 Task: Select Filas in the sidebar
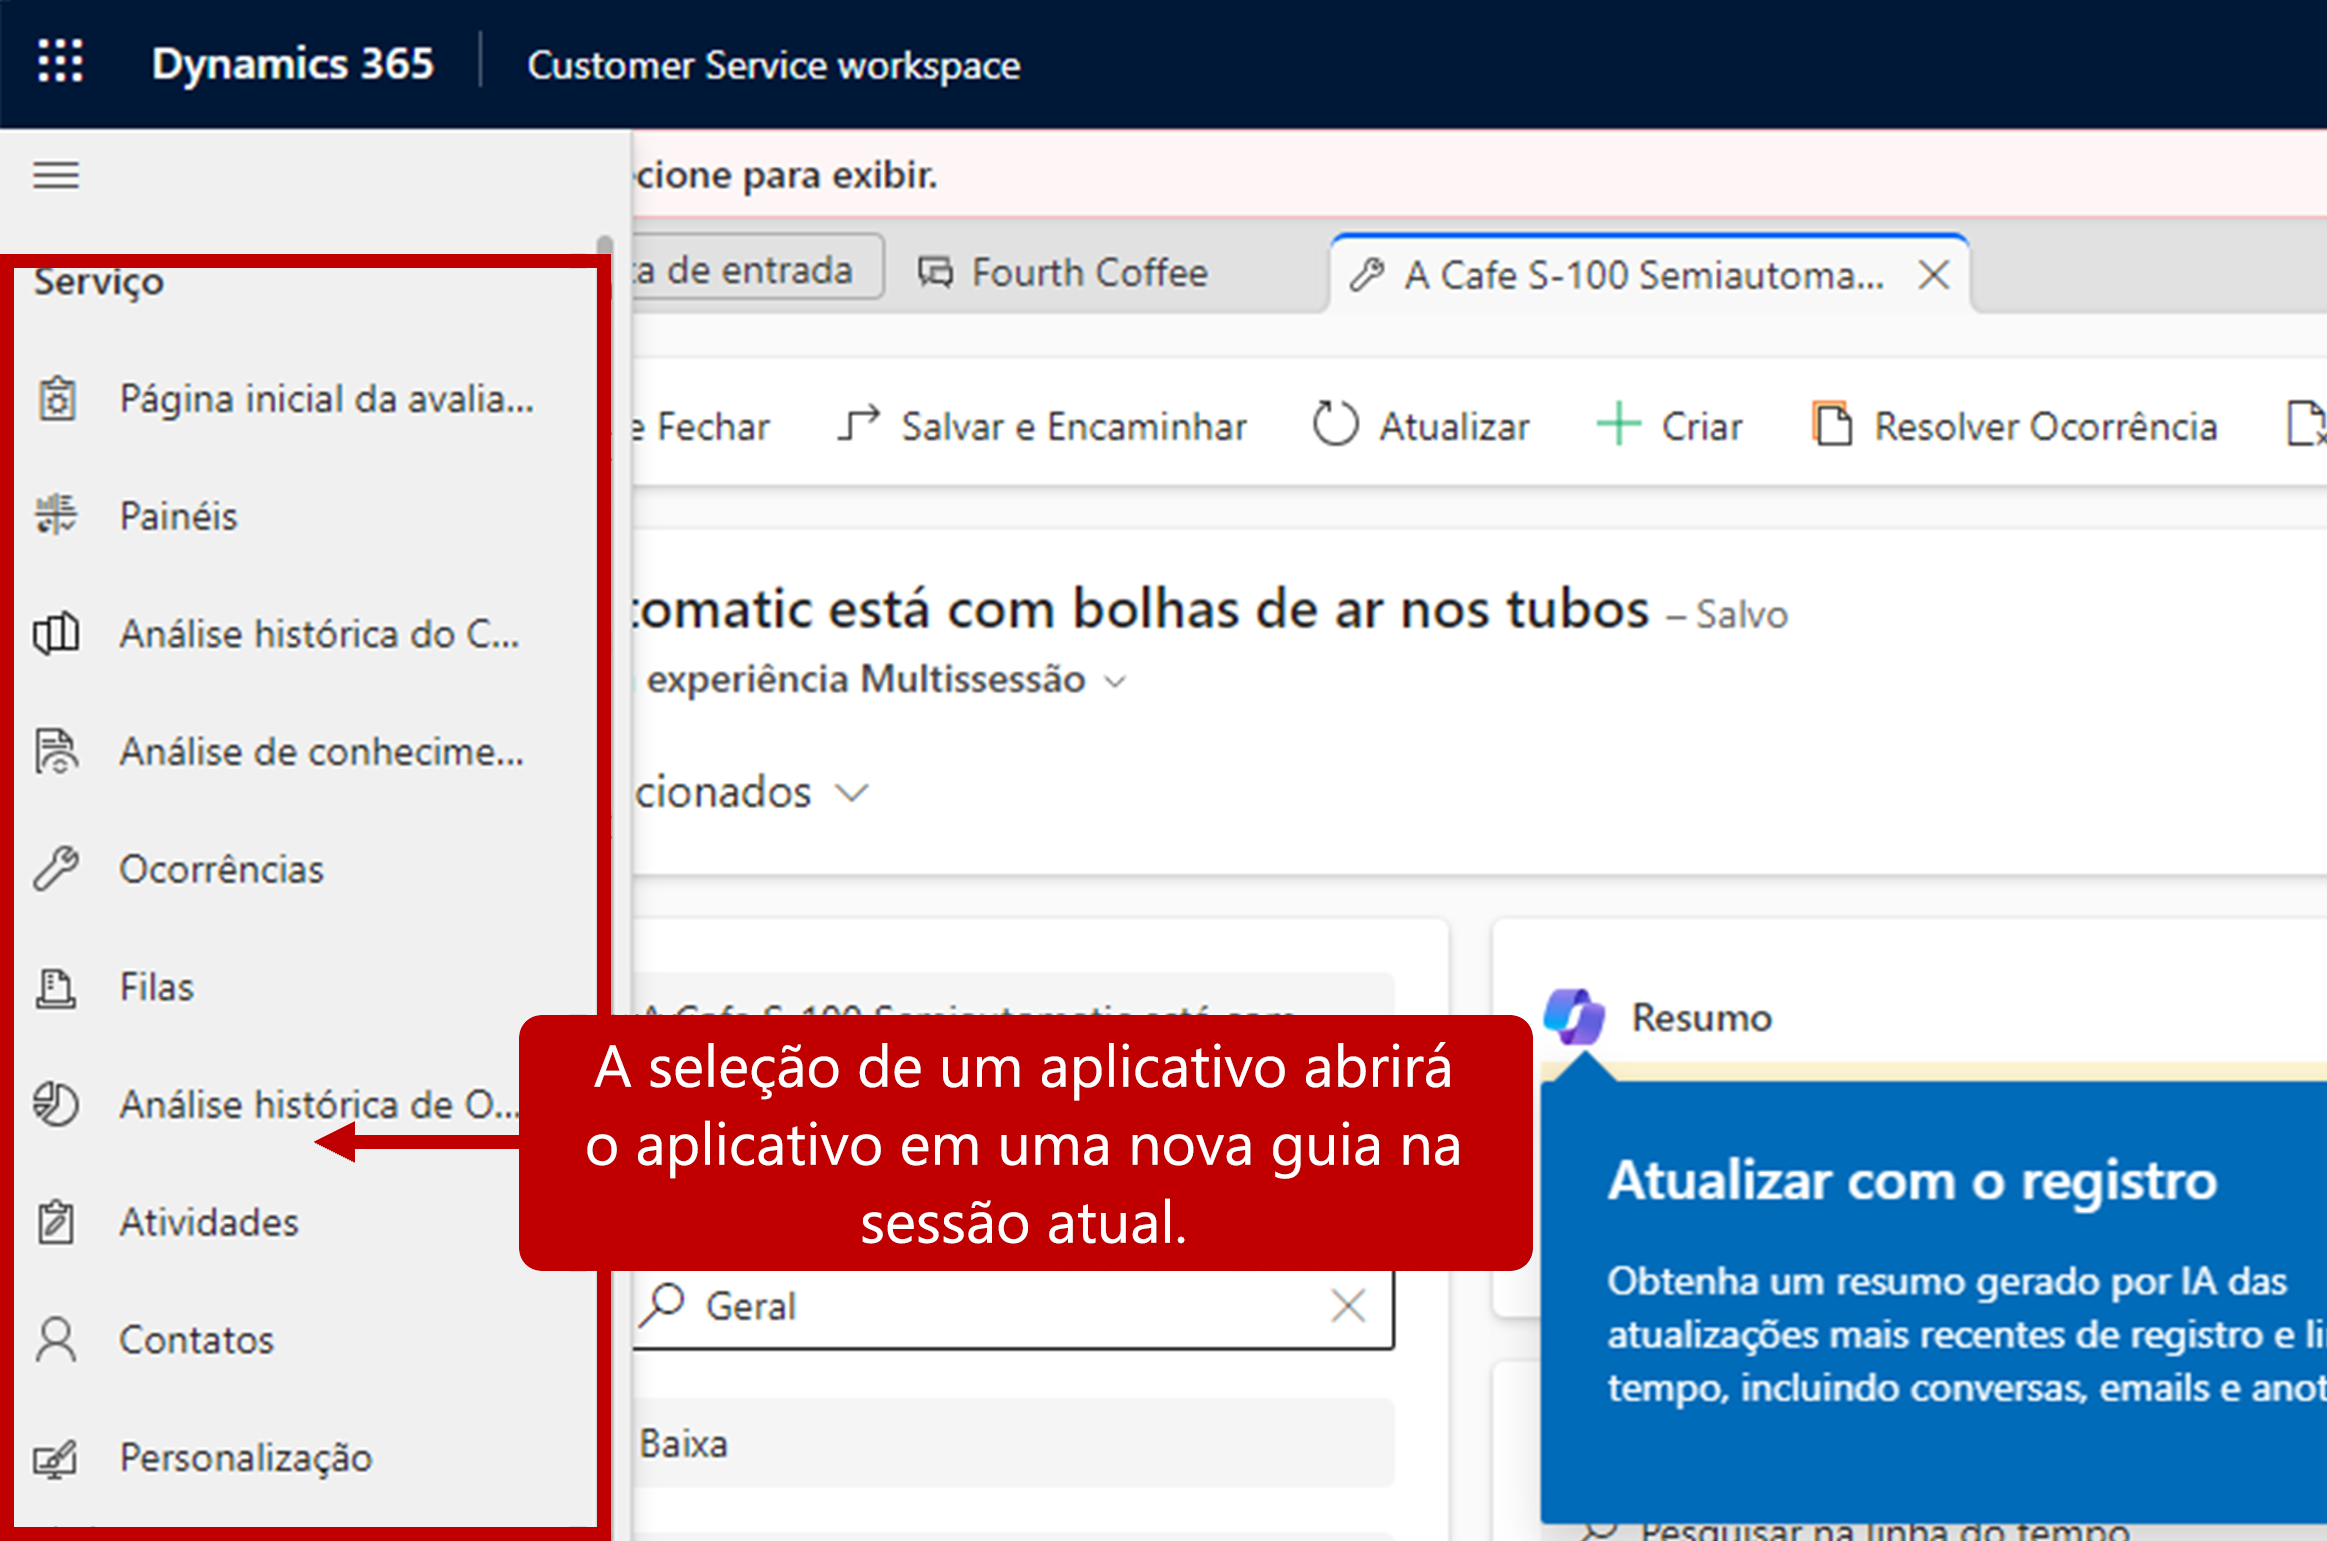click(x=156, y=986)
